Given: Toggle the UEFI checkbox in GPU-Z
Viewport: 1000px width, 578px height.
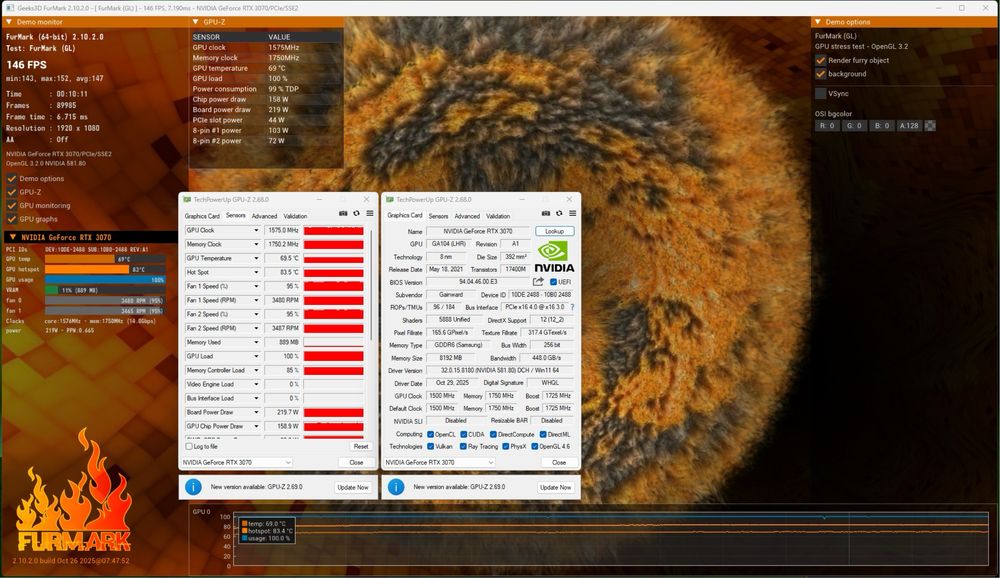Looking at the screenshot, I should click(553, 282).
